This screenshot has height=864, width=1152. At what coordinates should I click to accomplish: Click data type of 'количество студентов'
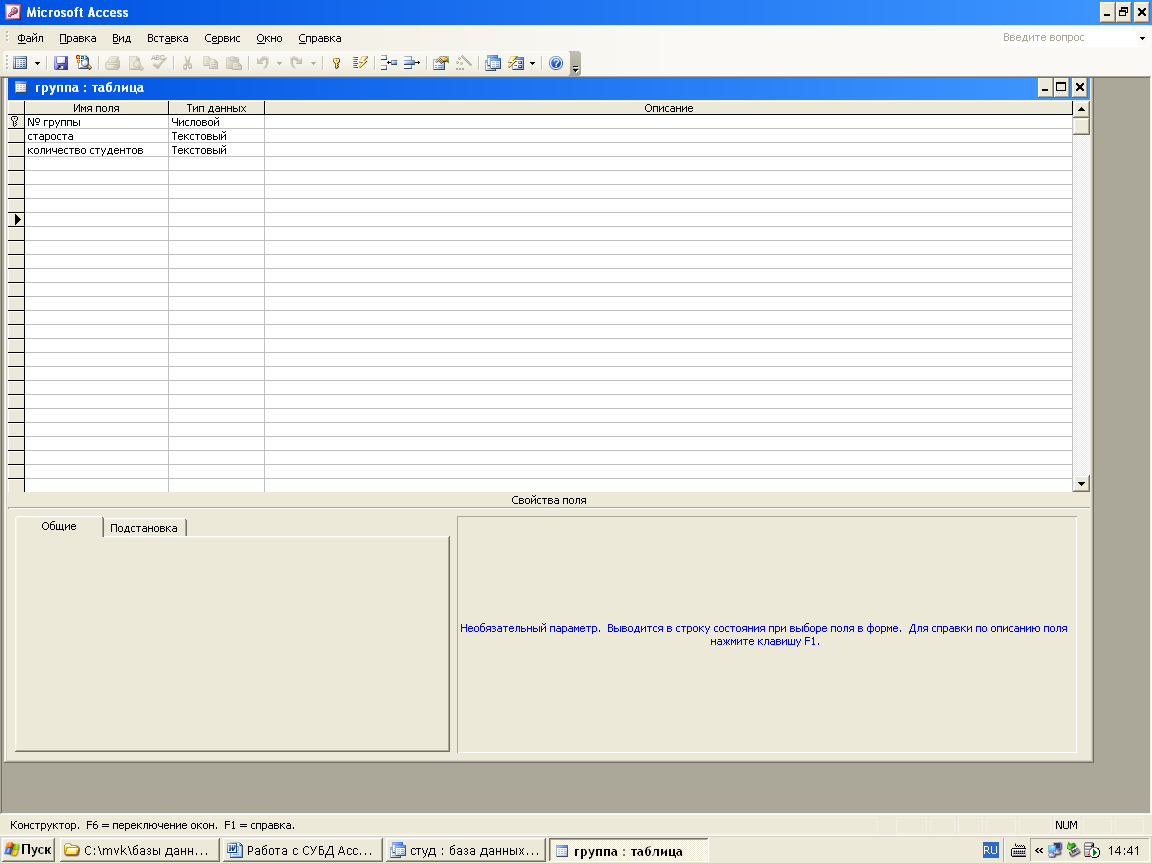[x=216, y=150]
